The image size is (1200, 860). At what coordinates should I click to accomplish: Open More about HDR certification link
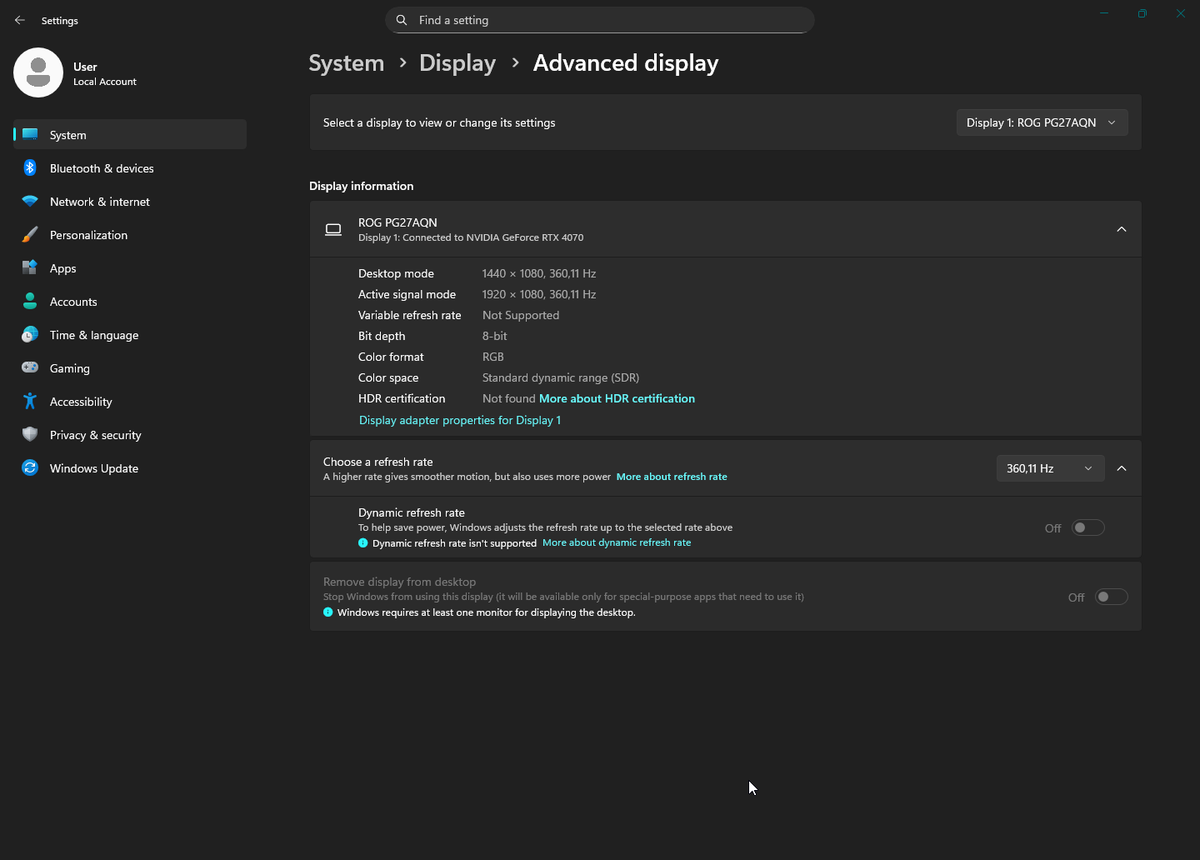[617, 398]
